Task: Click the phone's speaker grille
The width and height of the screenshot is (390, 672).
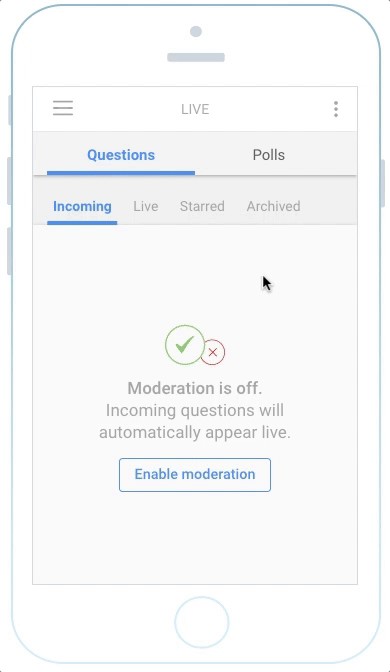Action: (196, 57)
